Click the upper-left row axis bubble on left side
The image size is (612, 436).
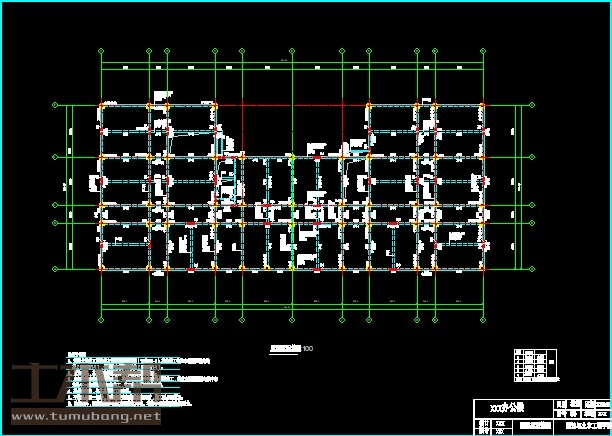coord(55,103)
